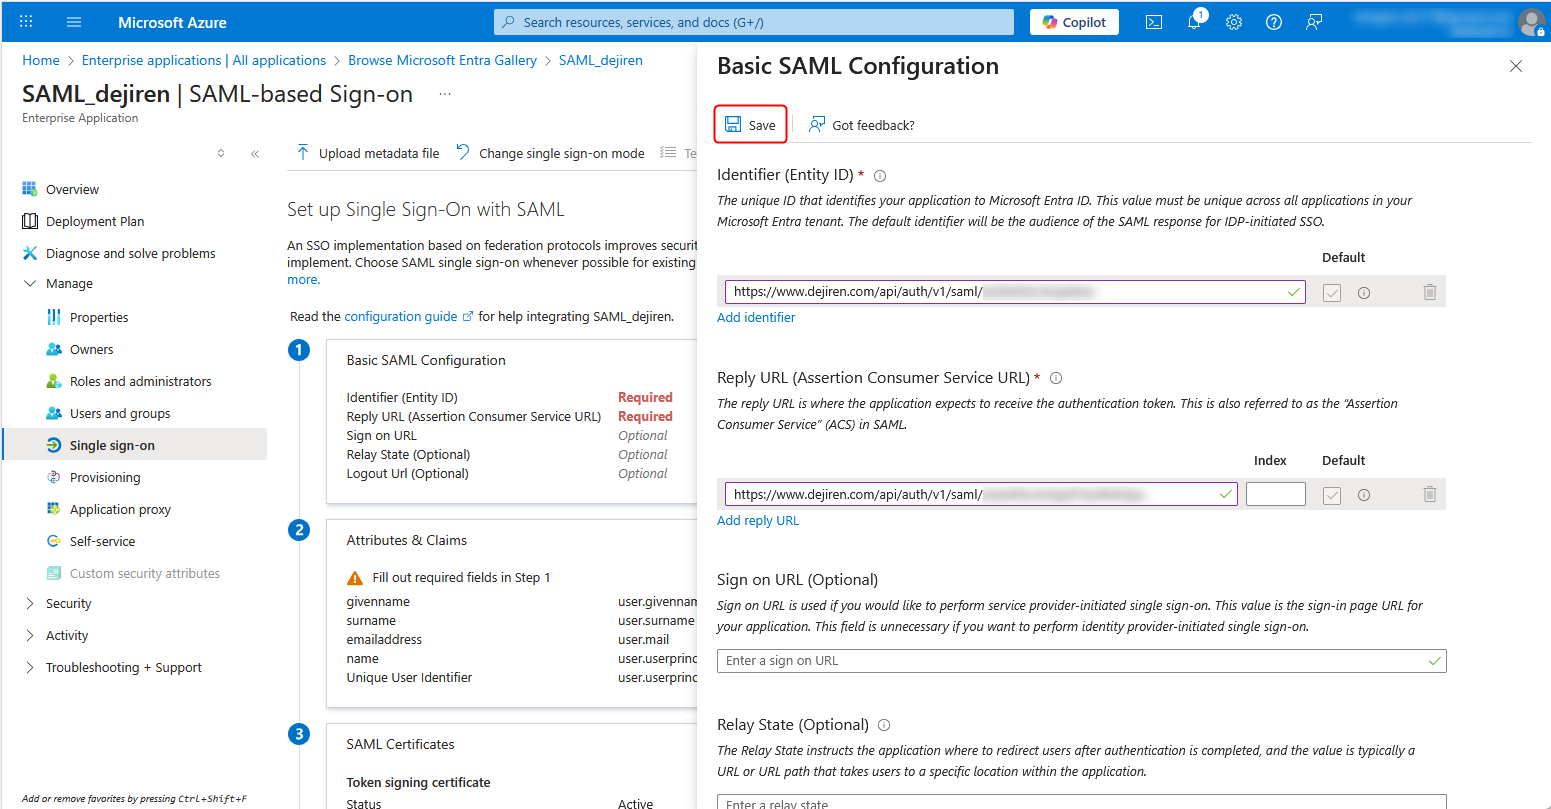This screenshot has height=809, width=1551.
Task: Save the Basic SAML Configuration
Action: click(751, 125)
